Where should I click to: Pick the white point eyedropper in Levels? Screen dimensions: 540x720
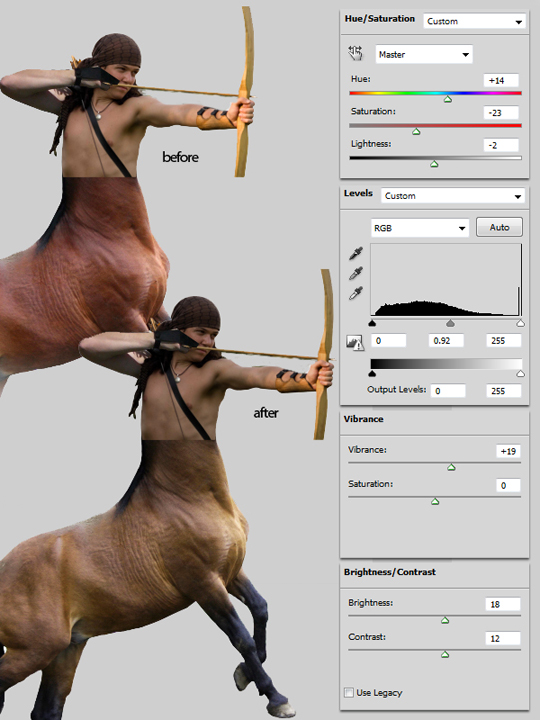click(x=356, y=293)
